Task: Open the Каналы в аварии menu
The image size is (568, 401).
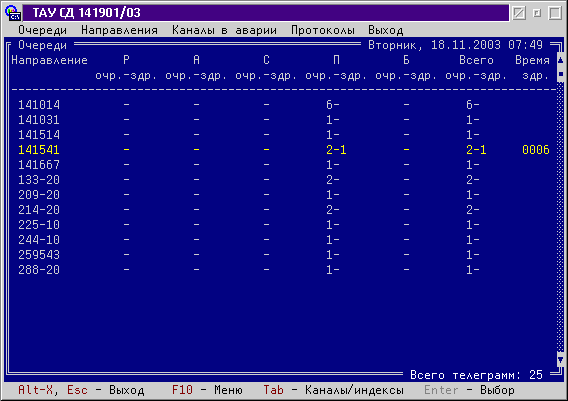Action: 224,30
